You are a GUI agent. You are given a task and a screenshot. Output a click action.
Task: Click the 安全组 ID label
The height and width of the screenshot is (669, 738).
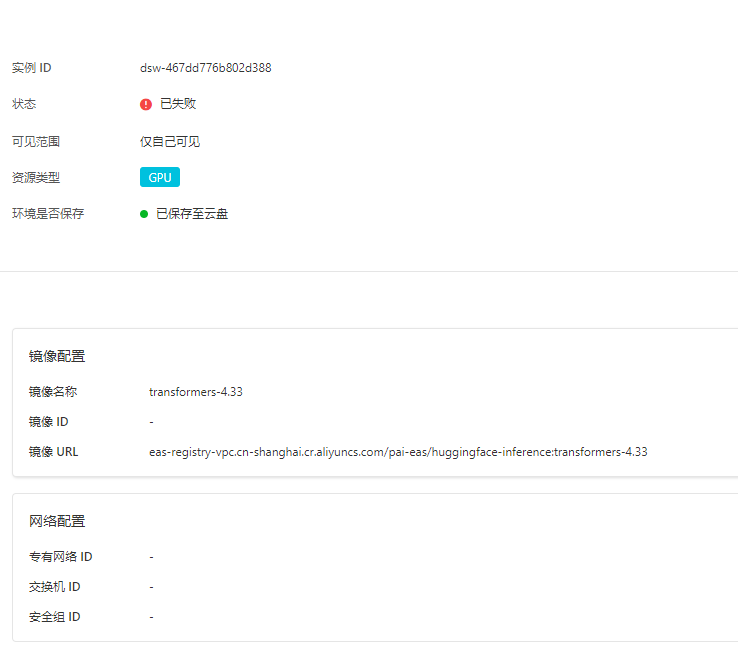(55, 617)
